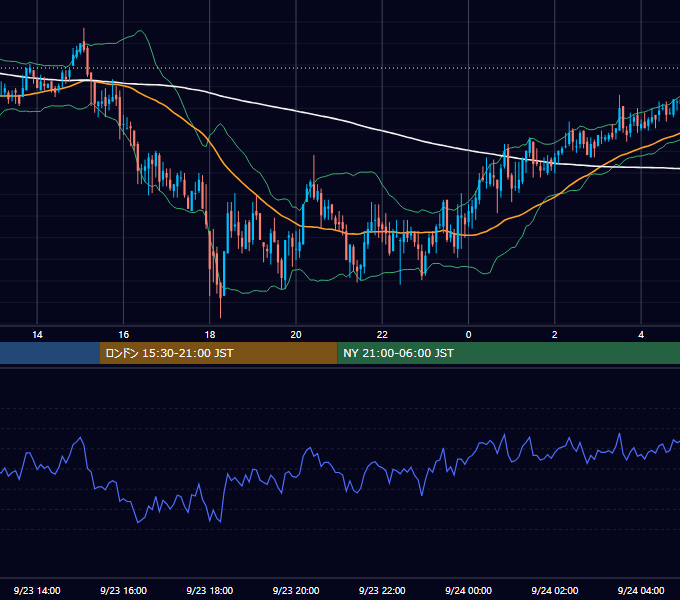Click the 2 hour axis label
The height and width of the screenshot is (600, 680).
coord(555,335)
